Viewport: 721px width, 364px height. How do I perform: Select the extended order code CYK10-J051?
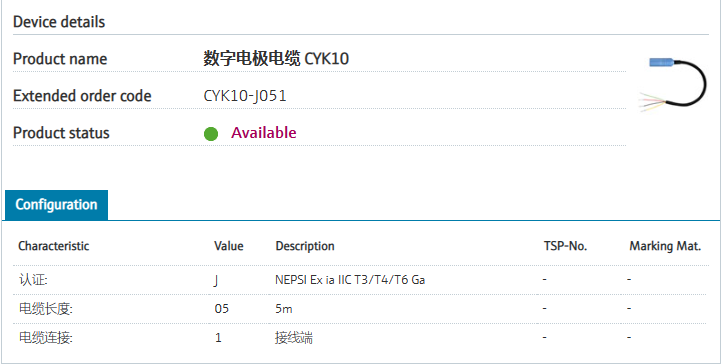pyautogui.click(x=245, y=96)
